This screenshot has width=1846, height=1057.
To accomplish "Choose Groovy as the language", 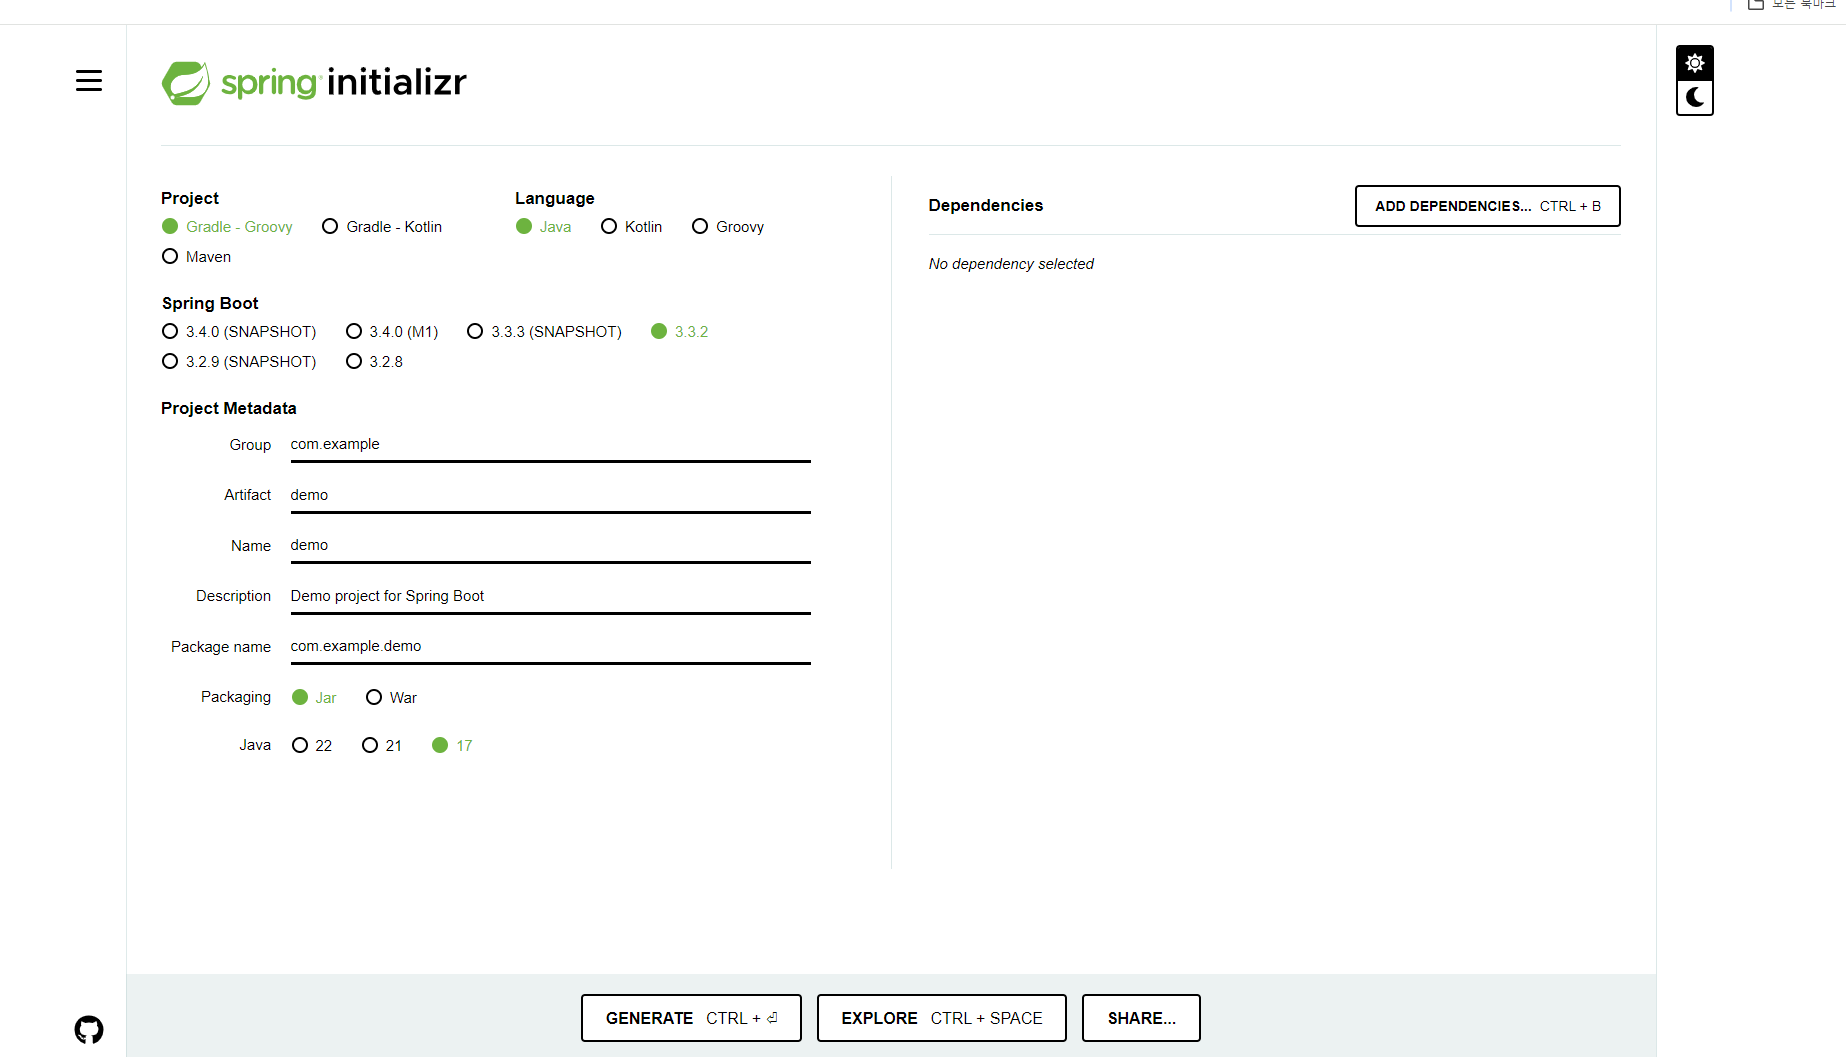I will click(x=728, y=227).
